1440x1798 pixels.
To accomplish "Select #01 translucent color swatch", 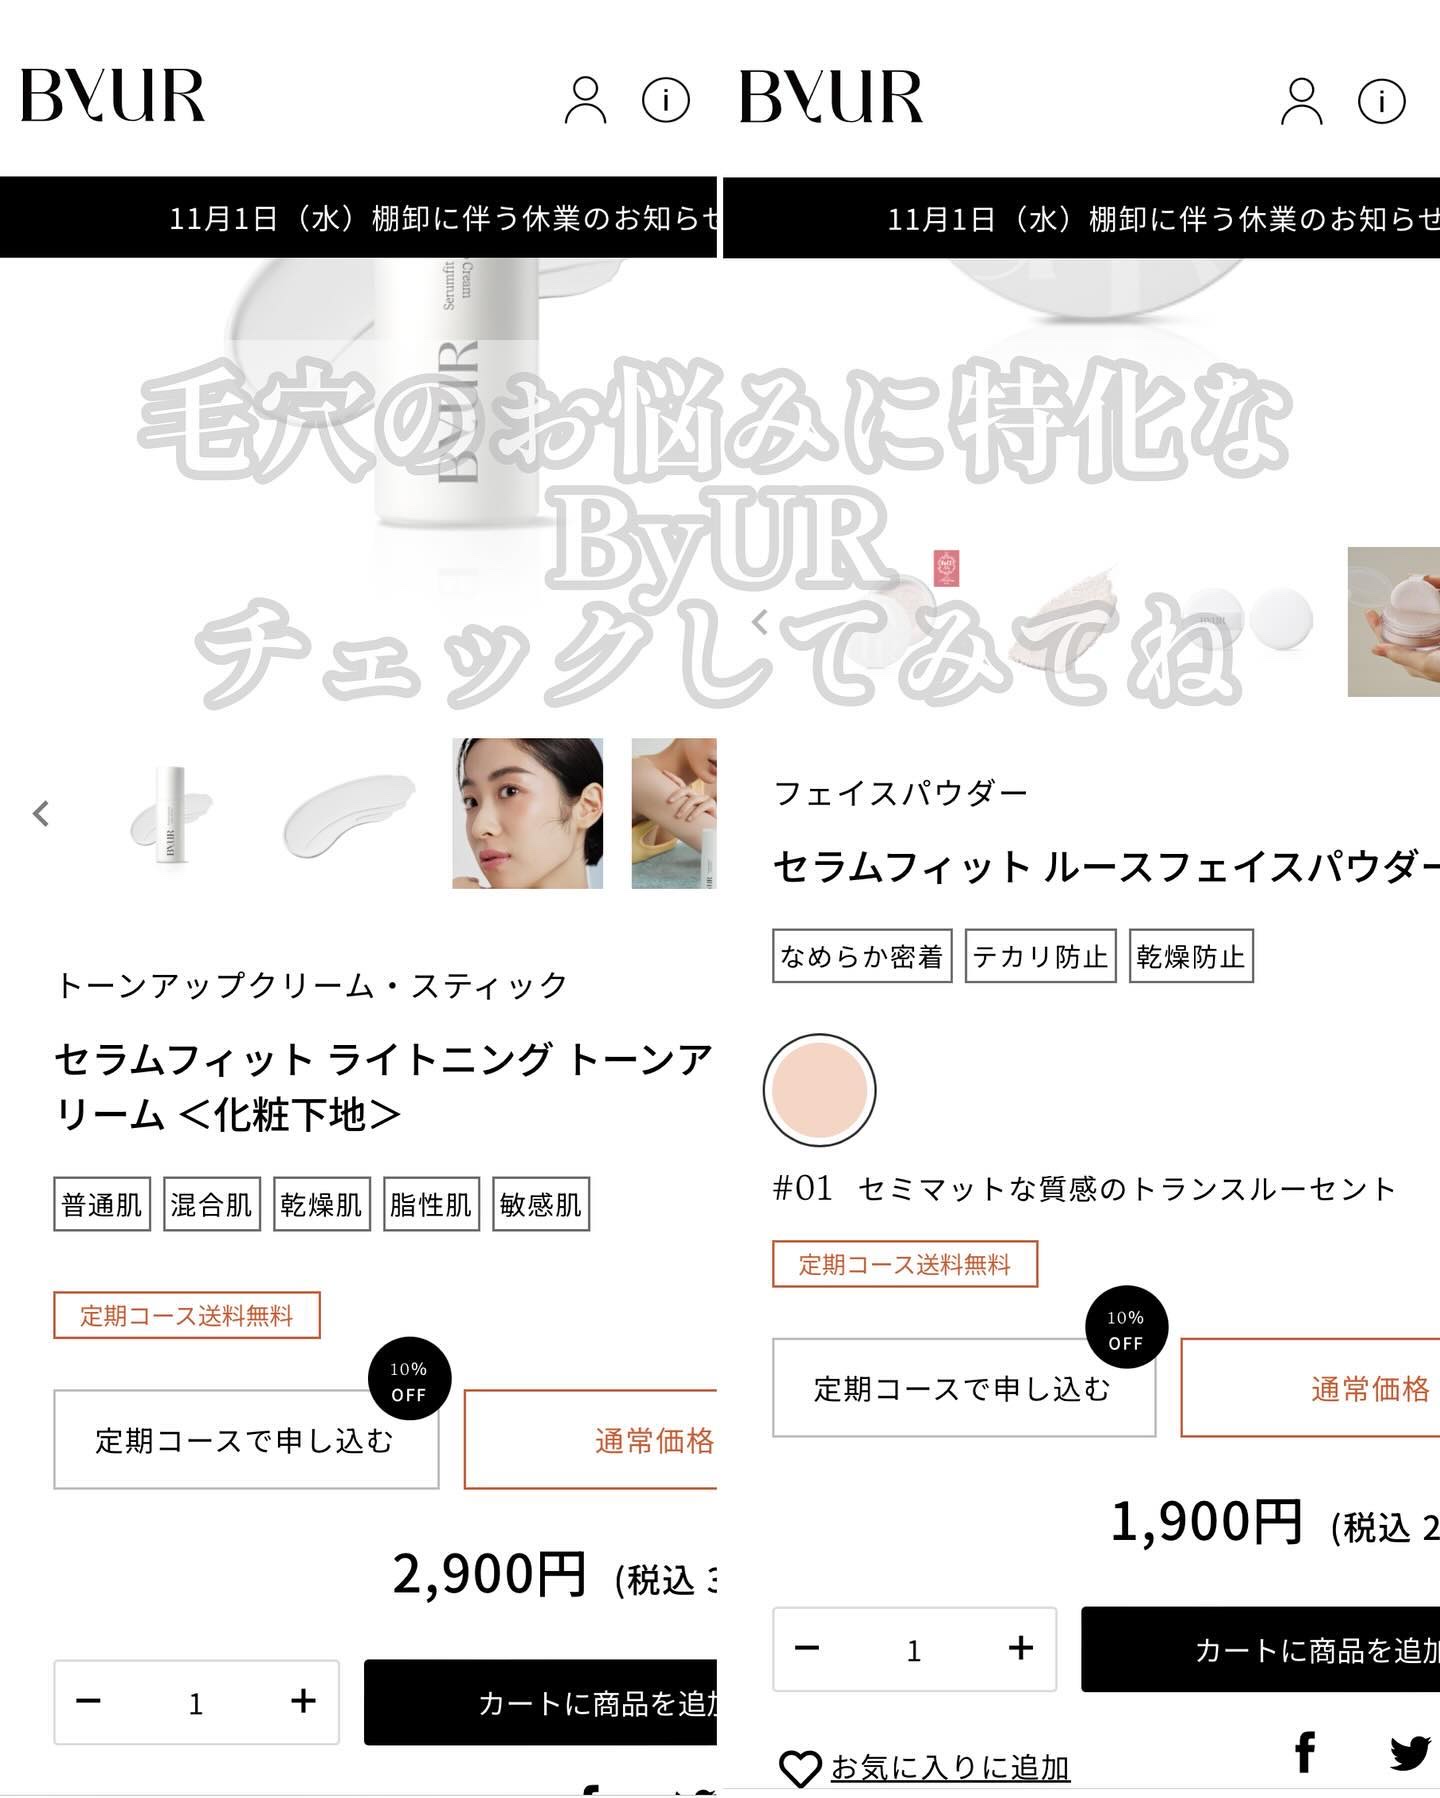I will click(819, 1090).
